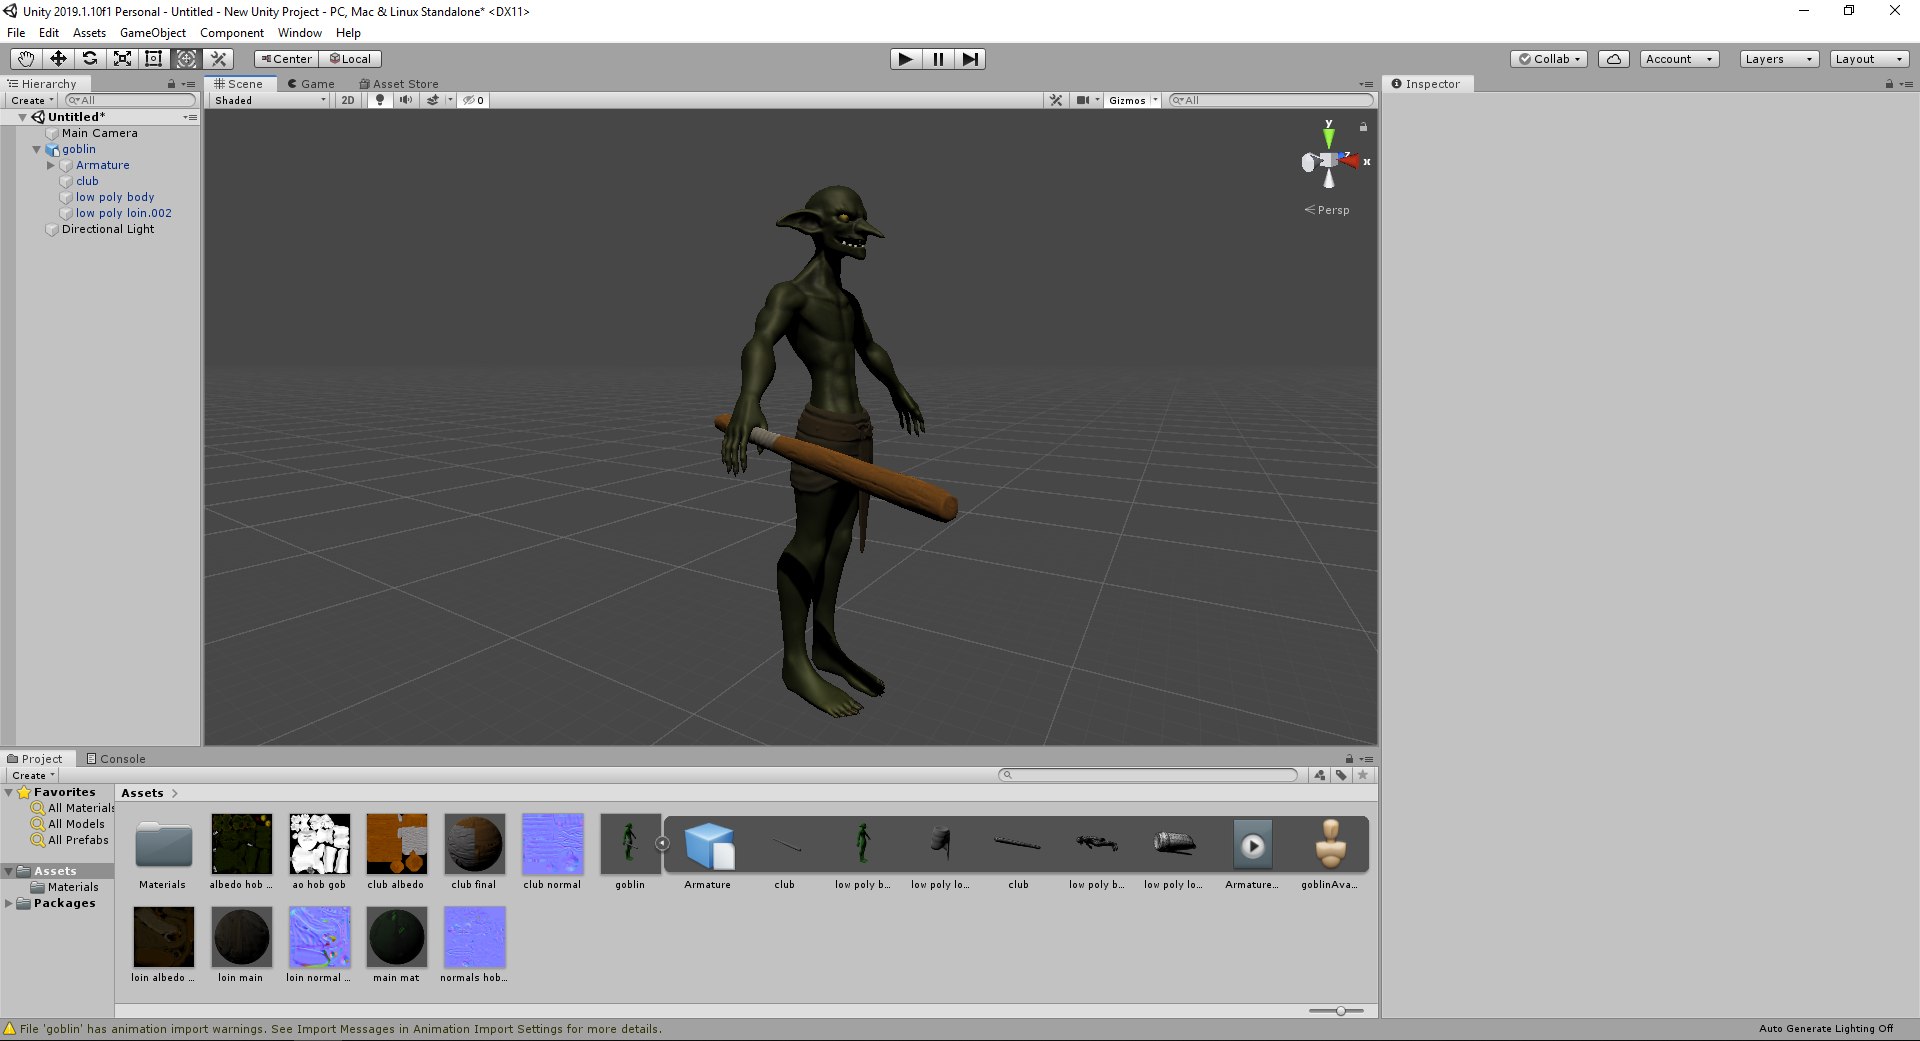Toggle scene lighting bulb icon
This screenshot has height=1041, width=1920.
coord(380,100)
